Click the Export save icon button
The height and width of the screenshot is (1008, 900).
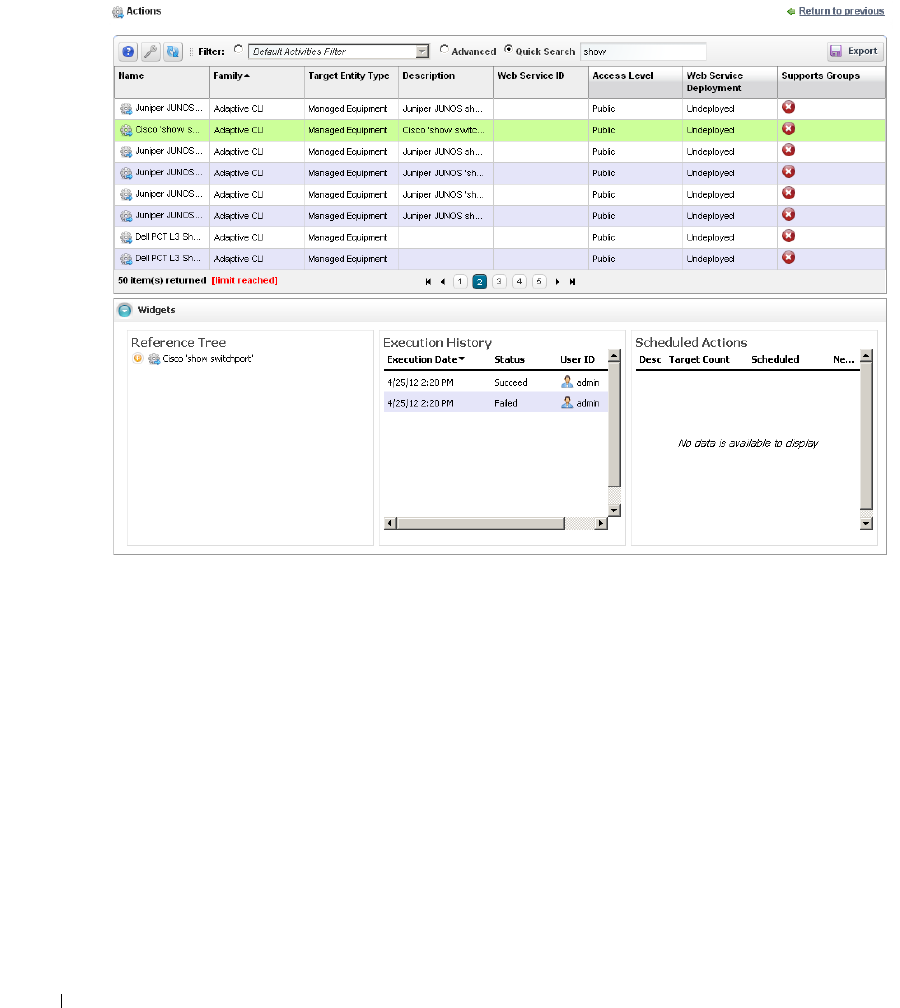(x=854, y=51)
